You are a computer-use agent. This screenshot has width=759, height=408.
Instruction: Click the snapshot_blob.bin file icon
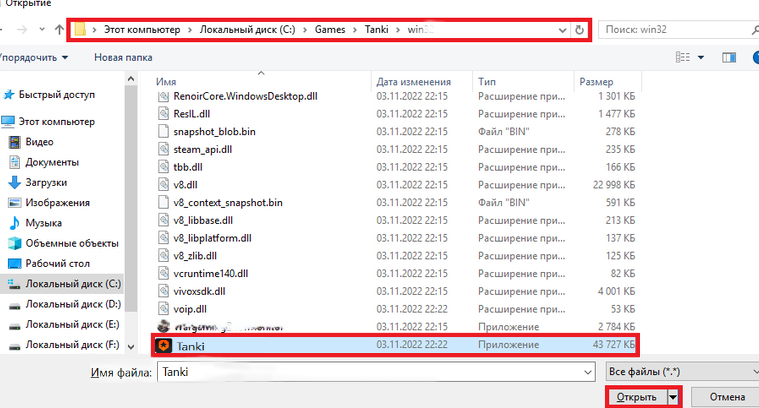(164, 132)
